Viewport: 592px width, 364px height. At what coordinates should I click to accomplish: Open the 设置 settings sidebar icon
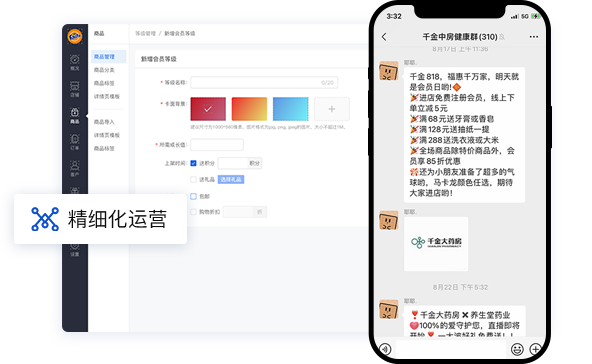75,250
